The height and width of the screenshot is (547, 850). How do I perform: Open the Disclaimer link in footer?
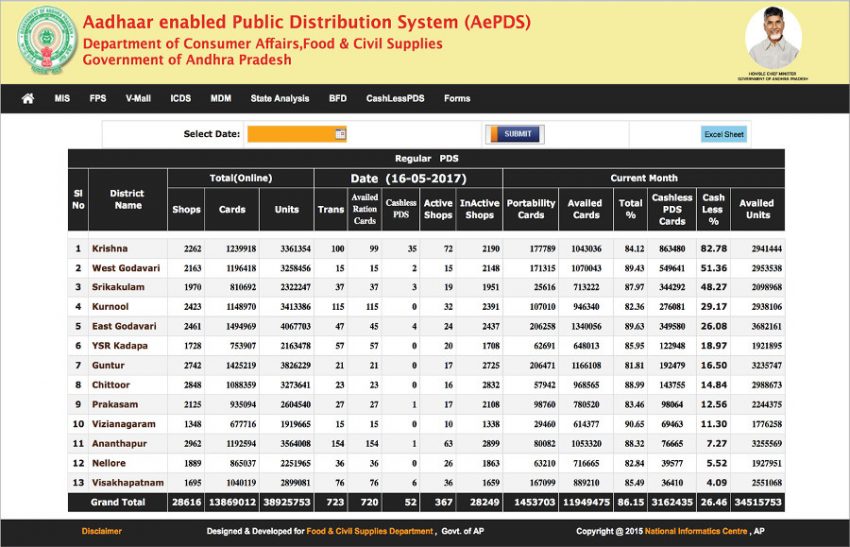[101, 531]
